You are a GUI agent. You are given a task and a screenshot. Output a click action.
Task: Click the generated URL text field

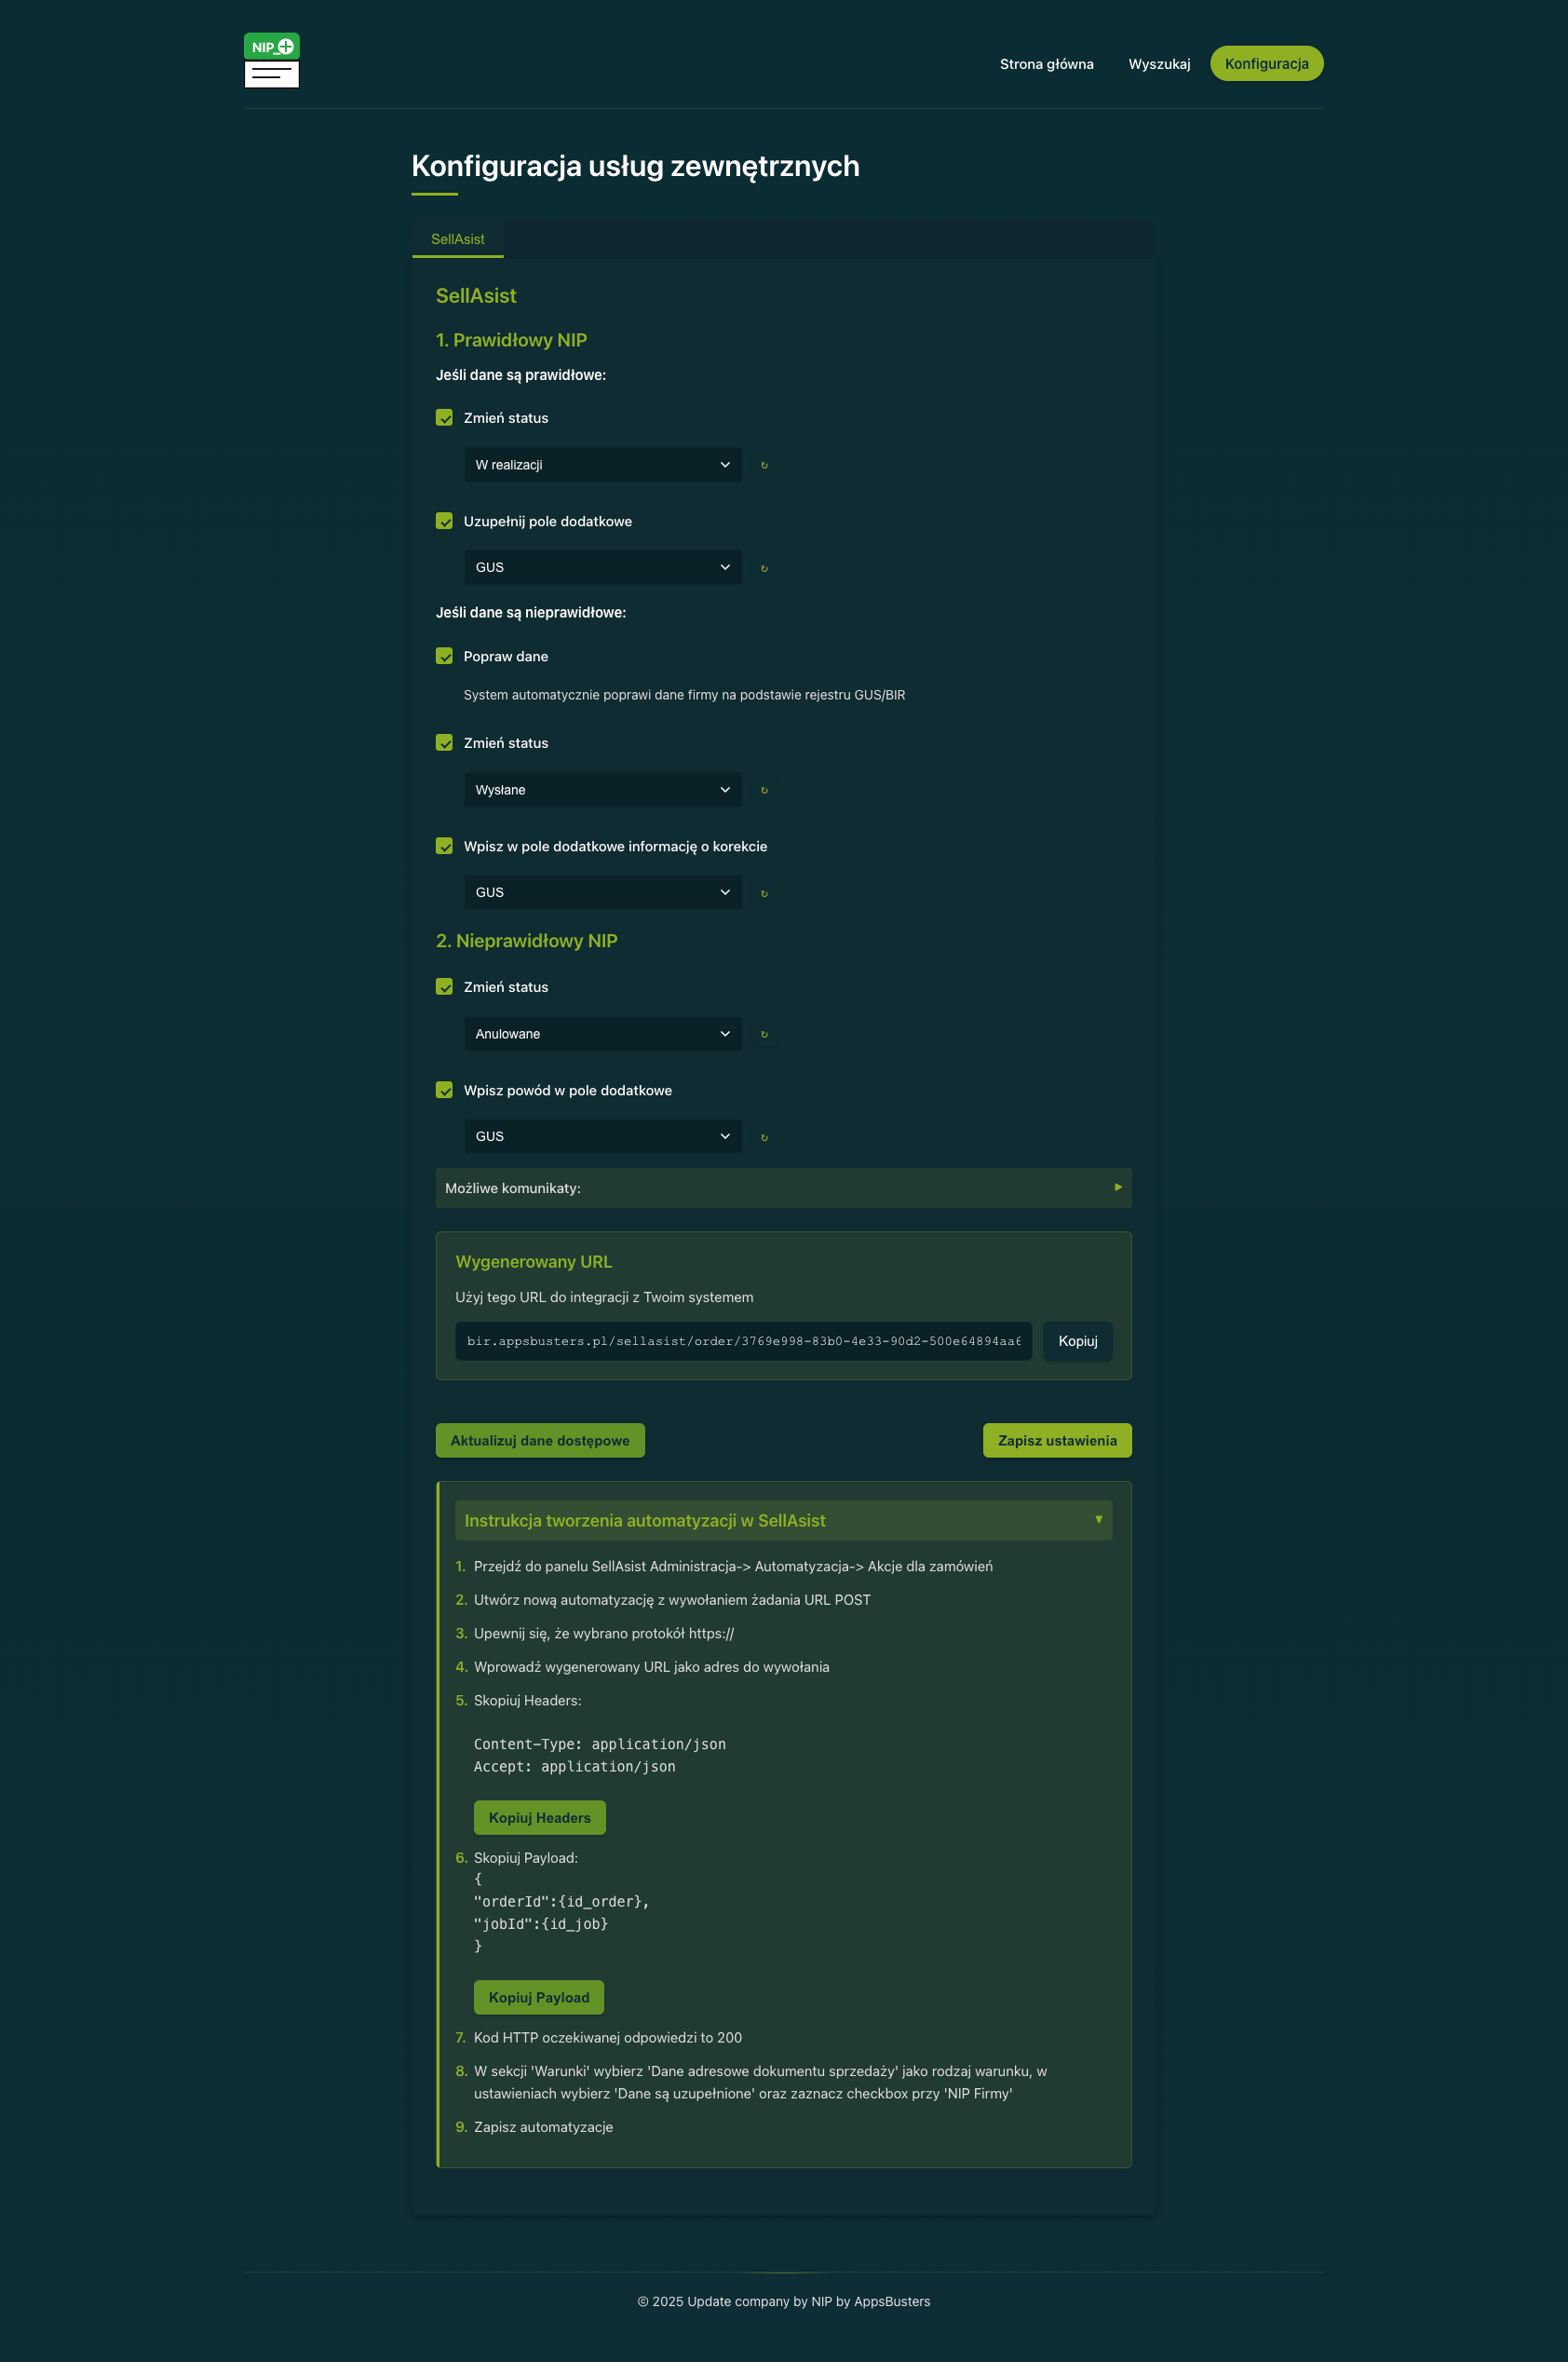coord(743,1341)
